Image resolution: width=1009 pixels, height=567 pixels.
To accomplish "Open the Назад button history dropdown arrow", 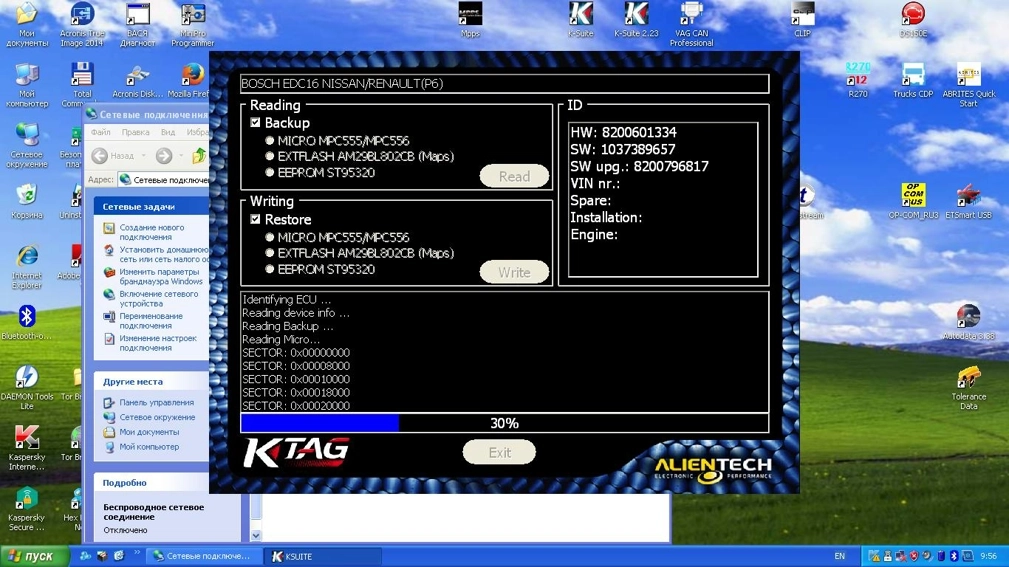I will (143, 156).
